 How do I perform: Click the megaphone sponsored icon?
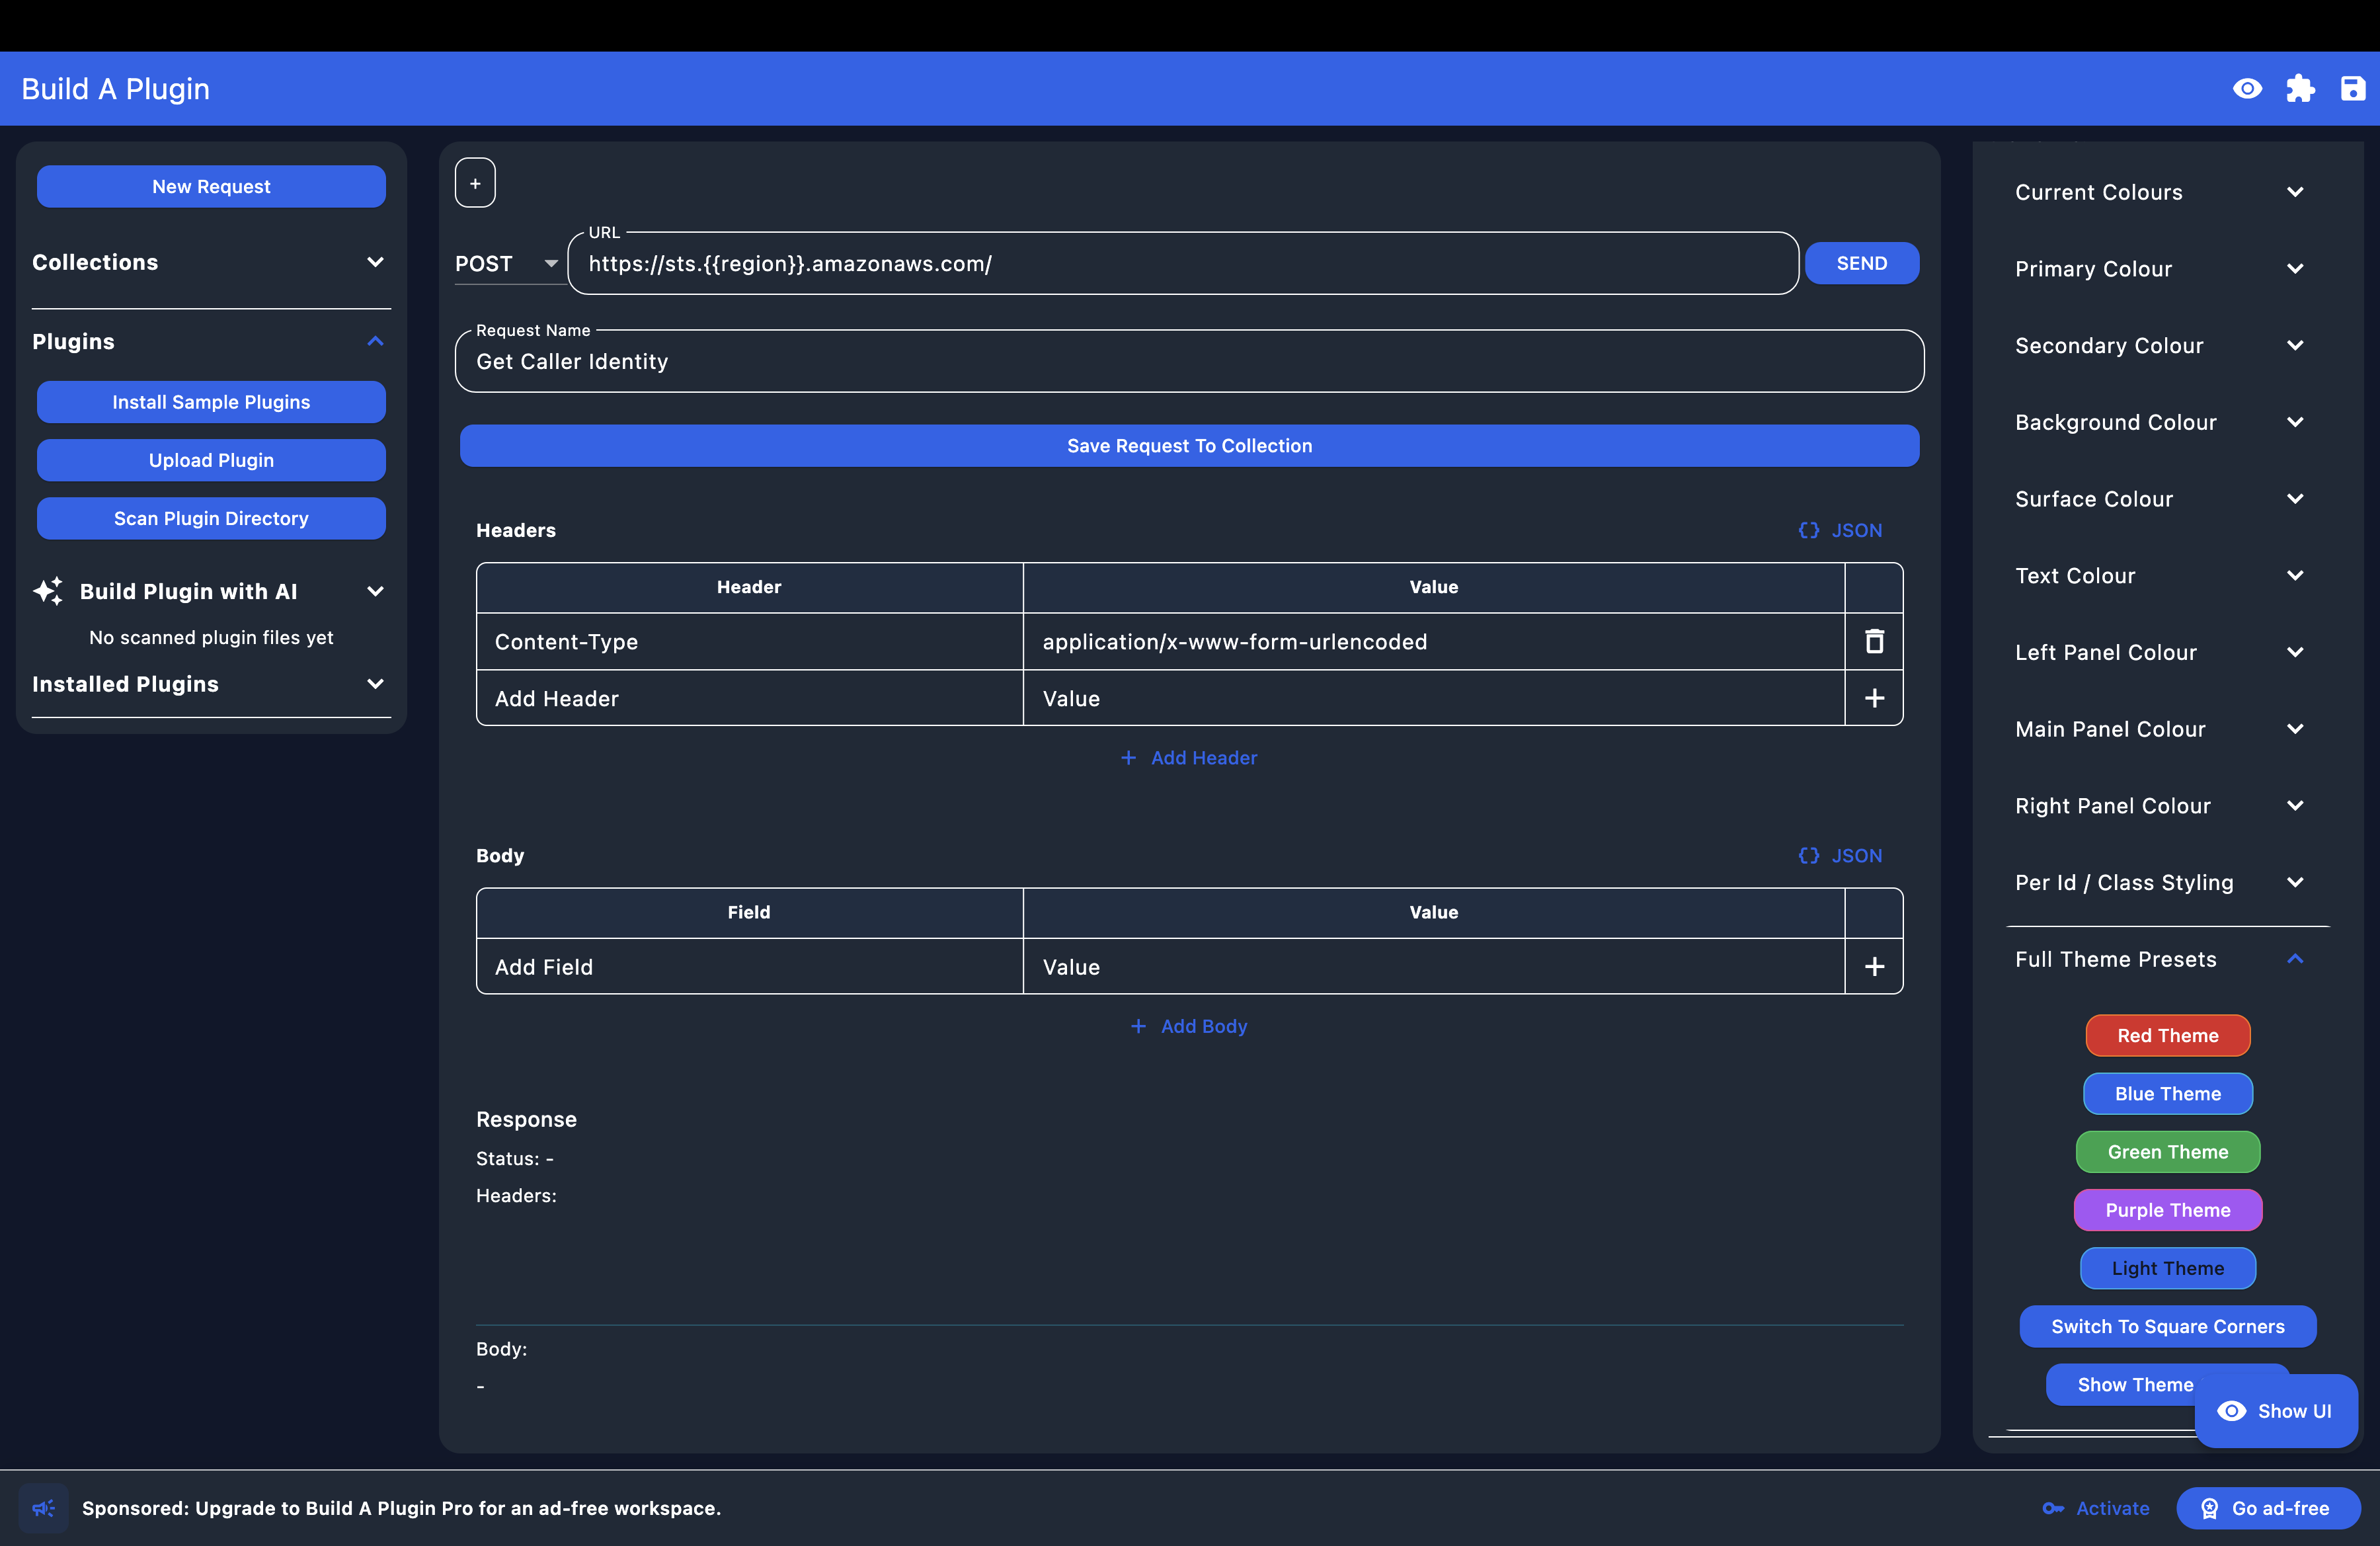pyautogui.click(x=43, y=1508)
